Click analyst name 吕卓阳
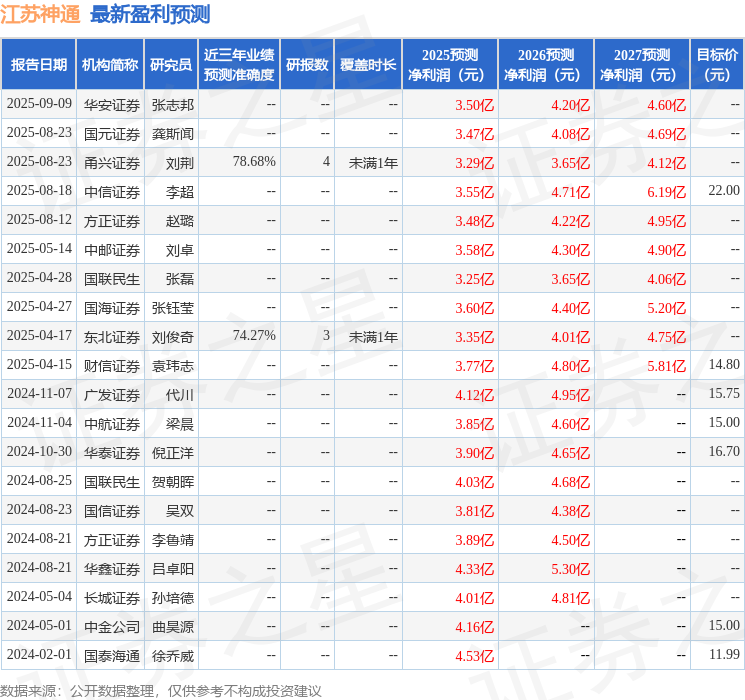 point(172,569)
